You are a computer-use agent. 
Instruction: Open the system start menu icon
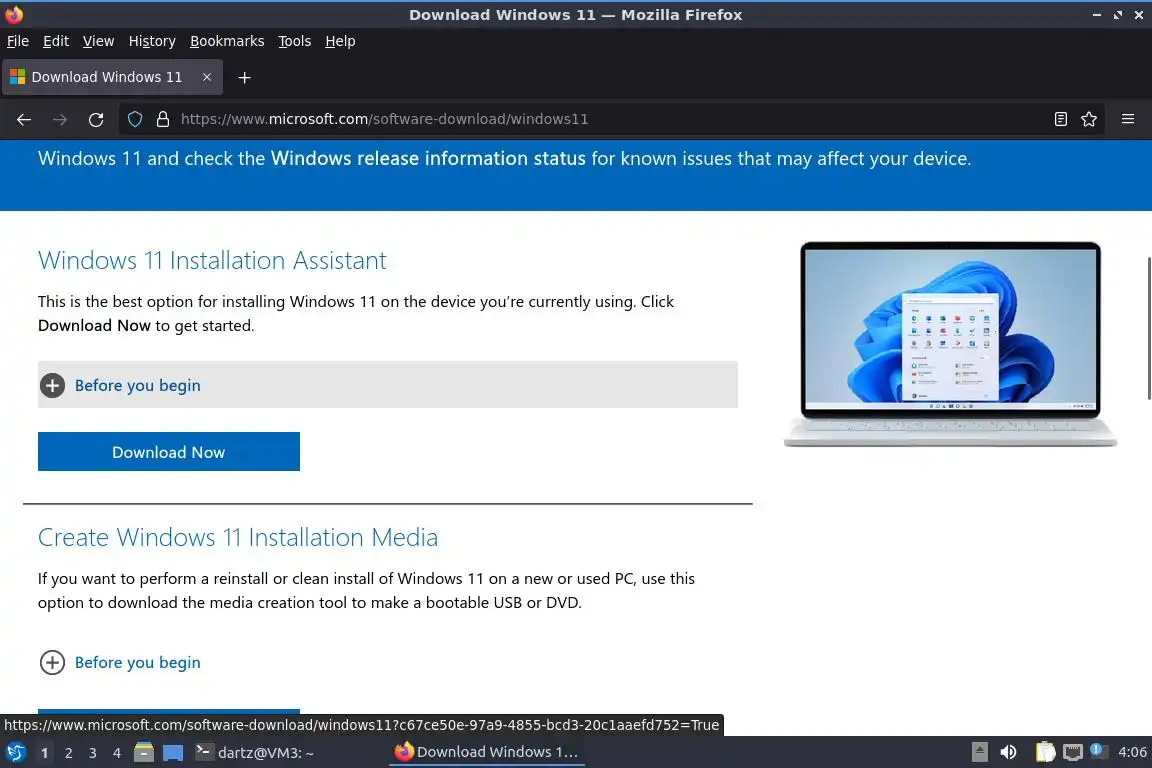pos(15,753)
